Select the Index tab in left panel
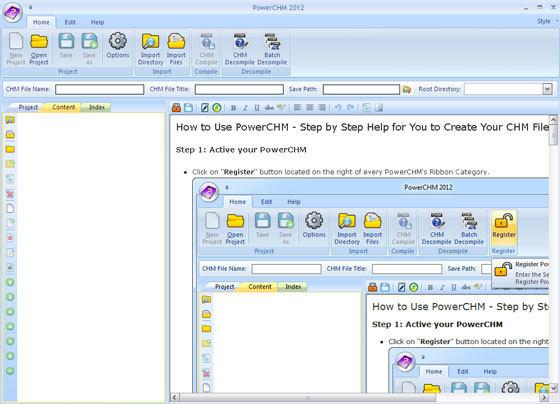 (97, 107)
